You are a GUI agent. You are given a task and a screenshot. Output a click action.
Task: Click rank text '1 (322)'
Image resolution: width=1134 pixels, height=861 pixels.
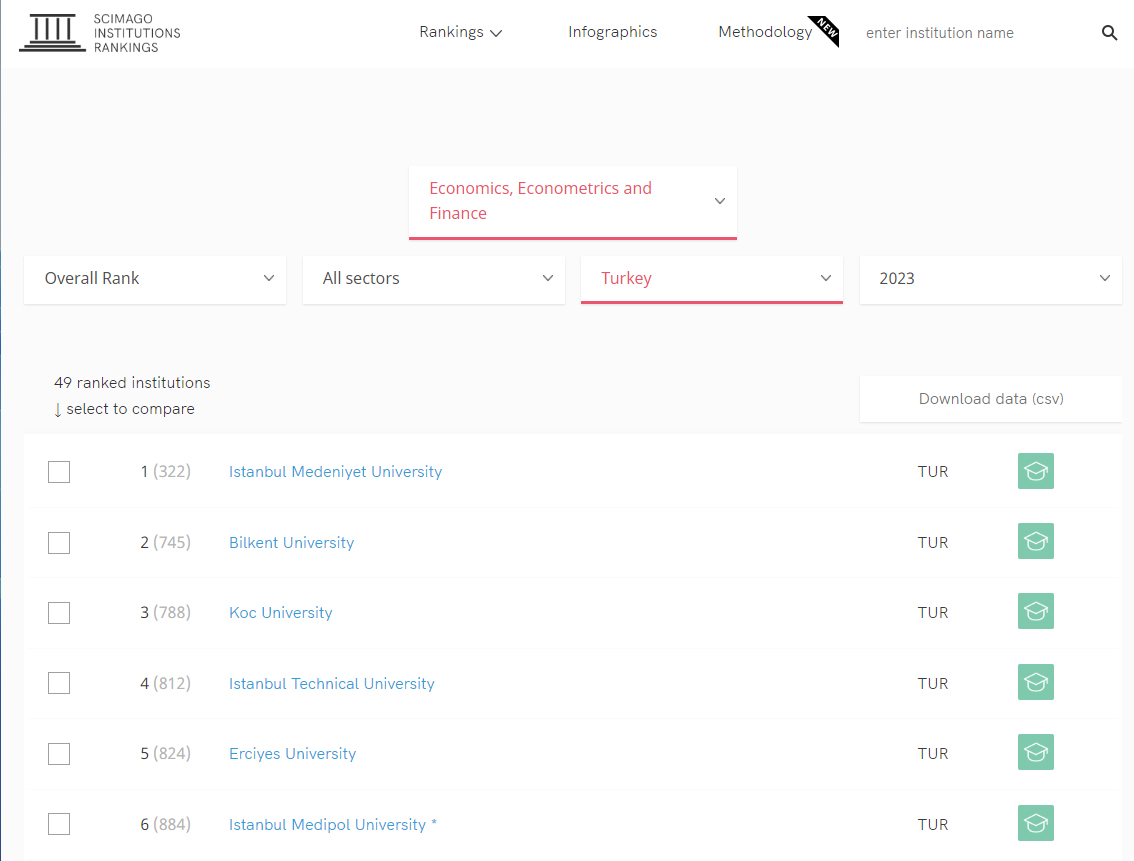tap(166, 471)
